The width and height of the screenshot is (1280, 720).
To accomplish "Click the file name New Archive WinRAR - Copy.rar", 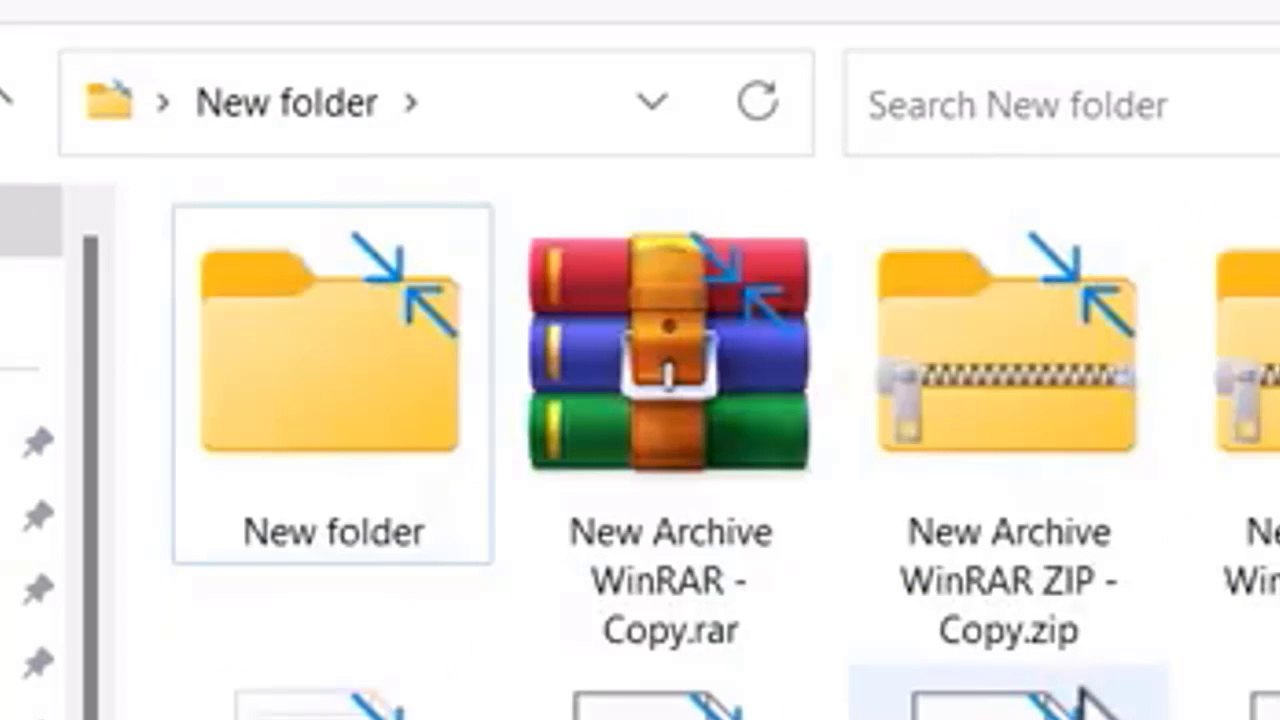I will (670, 581).
